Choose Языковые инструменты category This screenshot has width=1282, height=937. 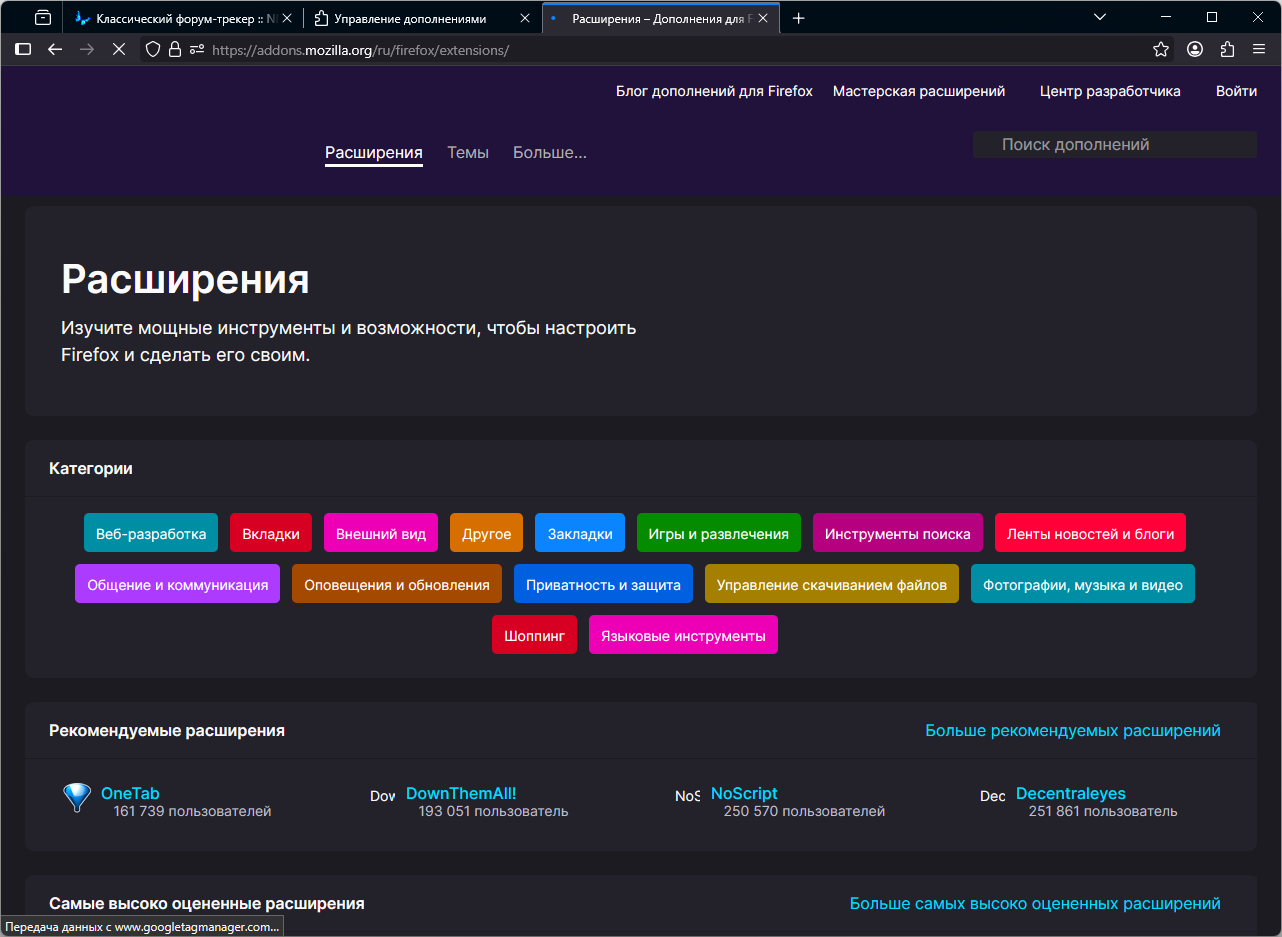point(684,635)
